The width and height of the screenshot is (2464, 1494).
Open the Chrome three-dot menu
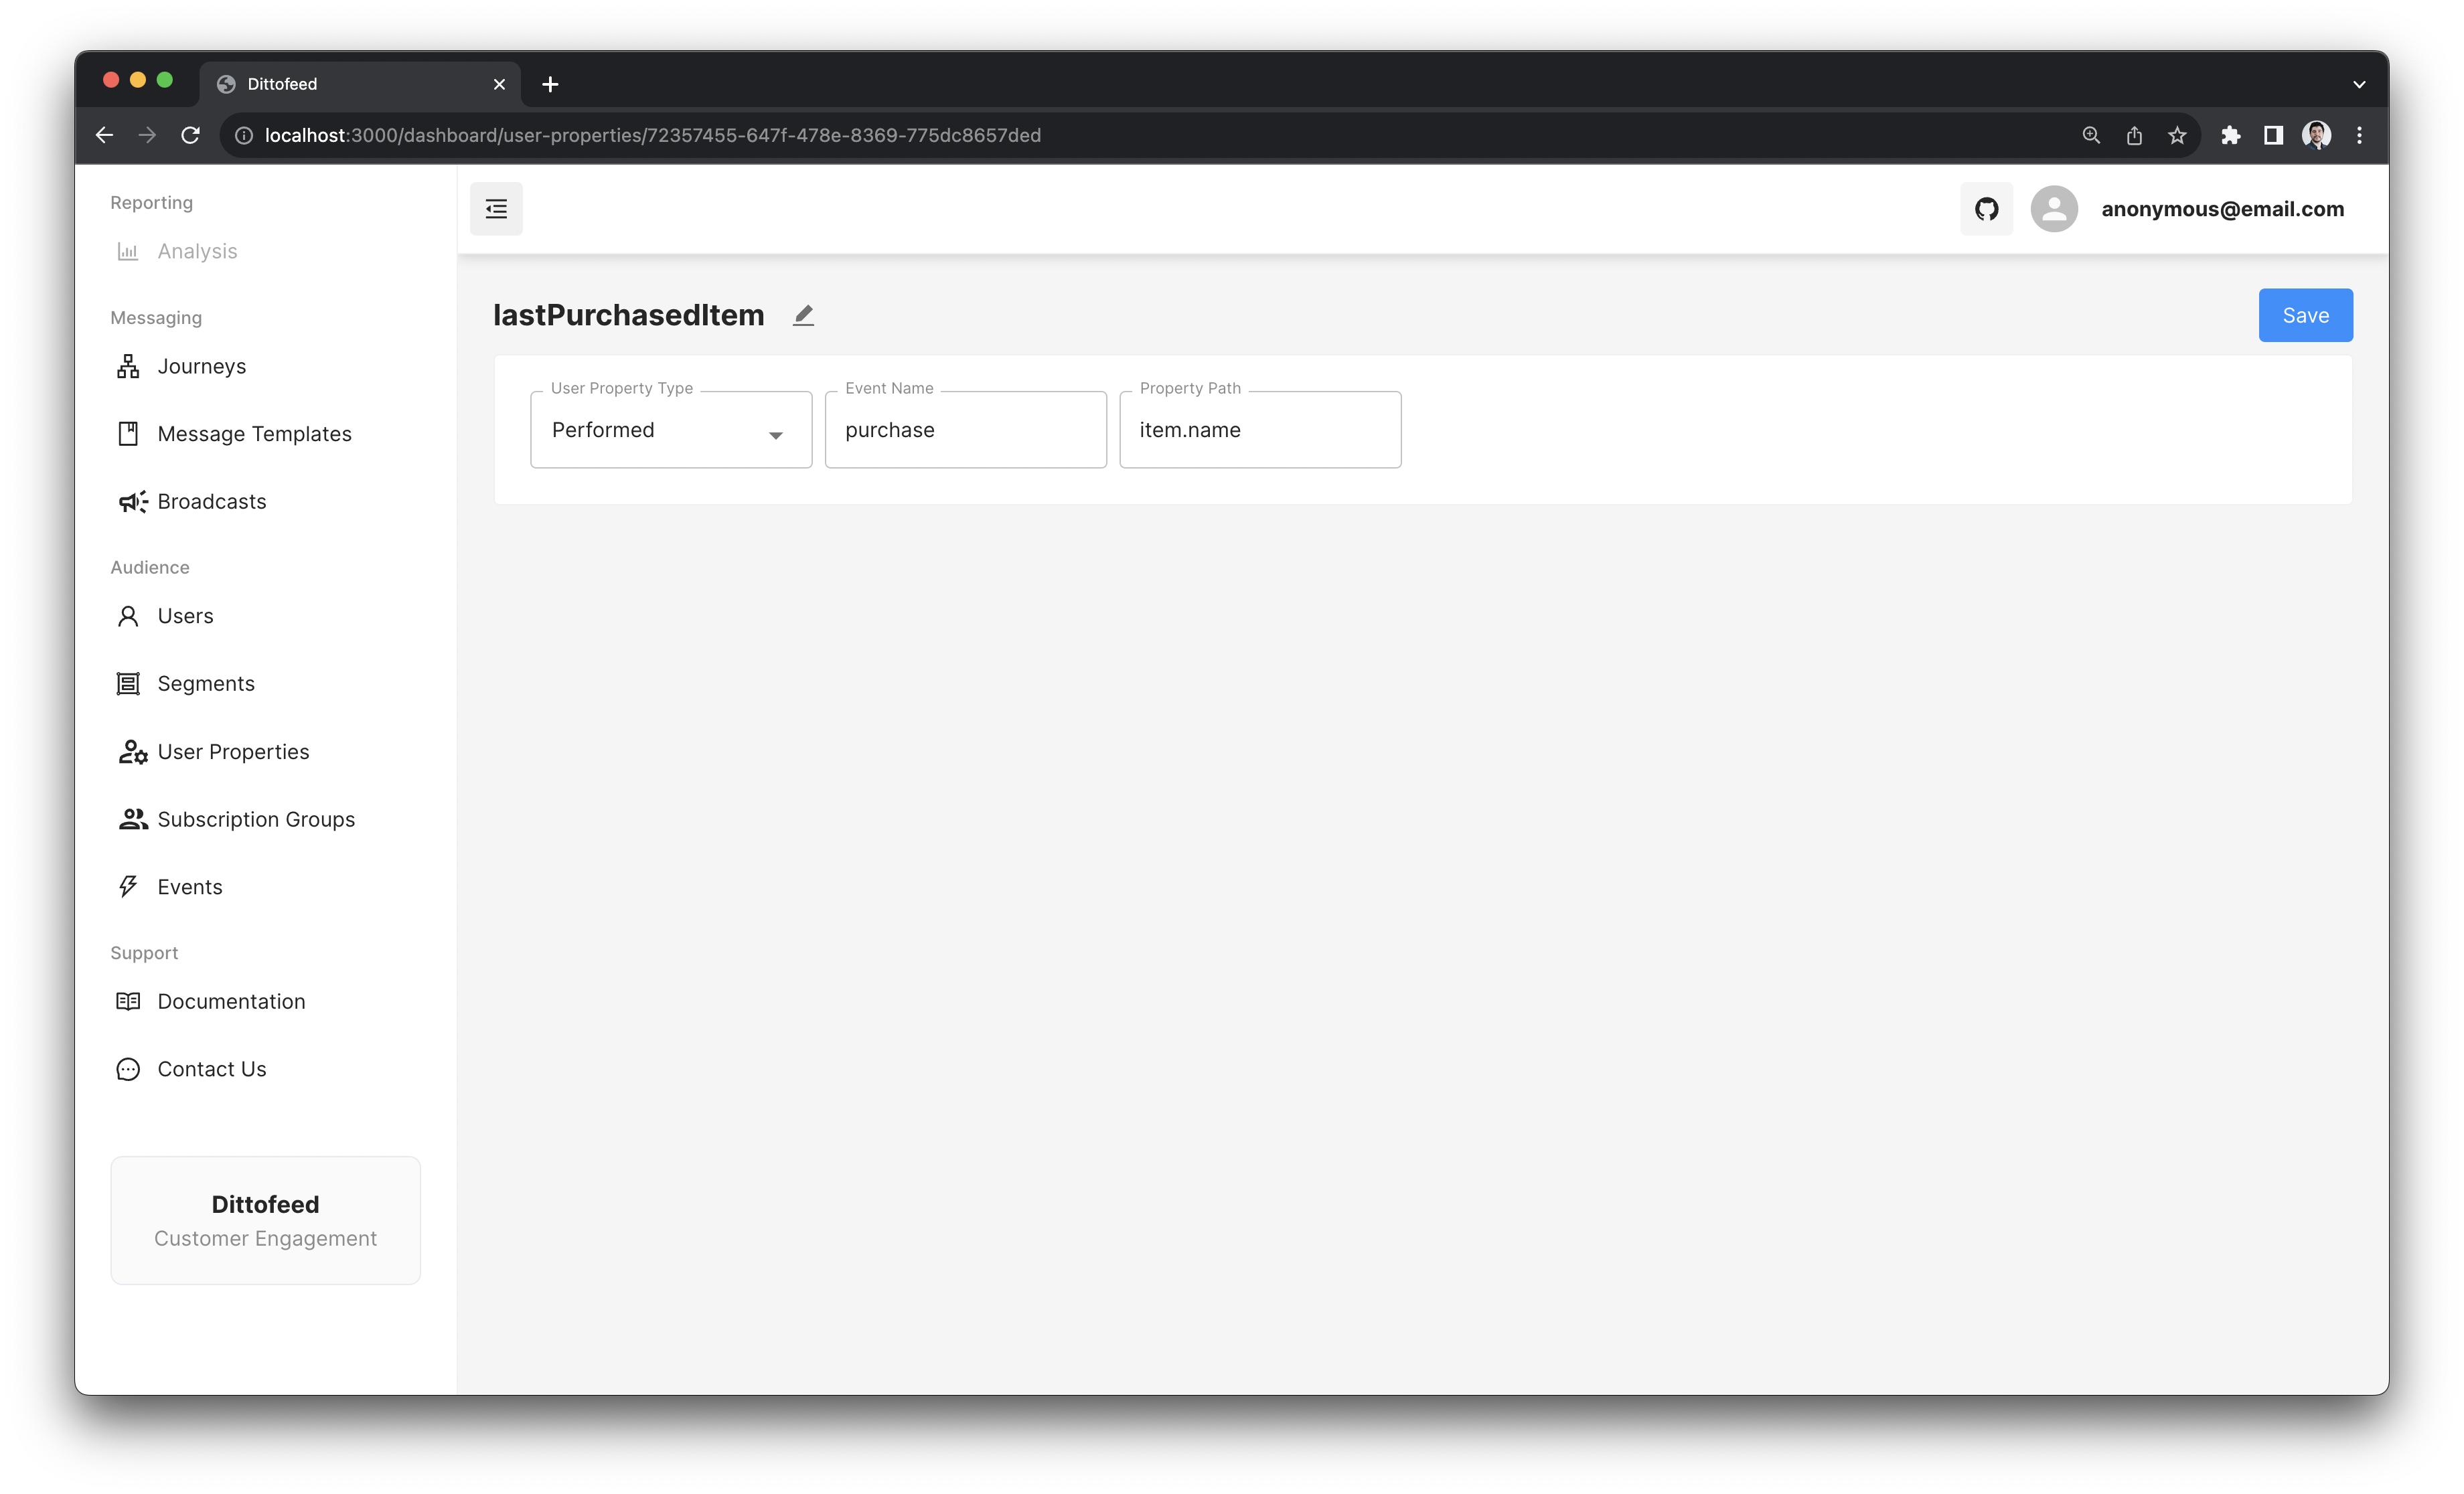pyautogui.click(x=2359, y=135)
